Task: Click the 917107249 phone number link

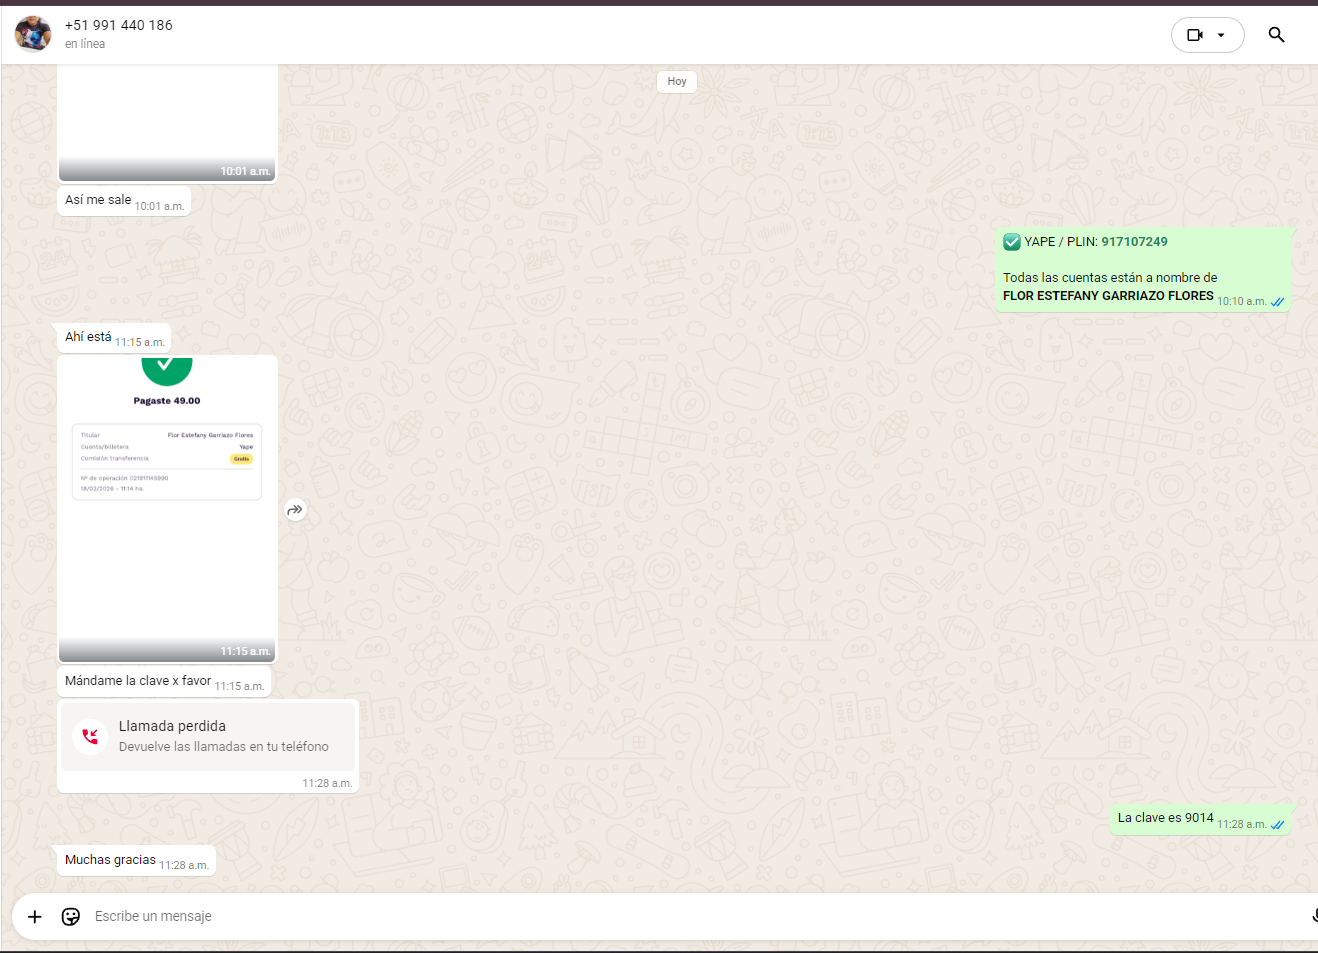Action: (x=1134, y=242)
